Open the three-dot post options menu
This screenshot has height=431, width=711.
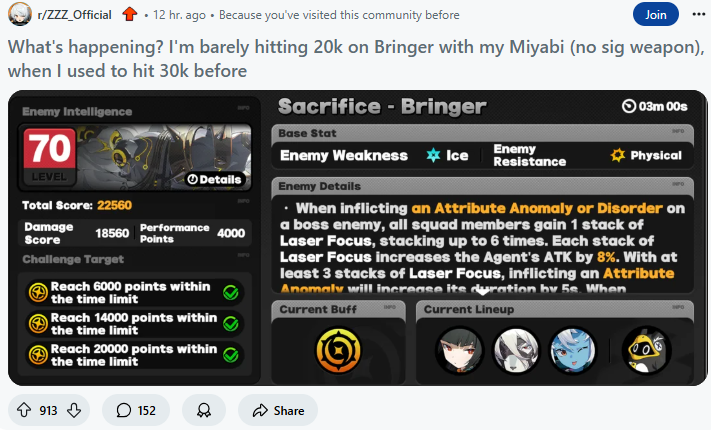tap(698, 15)
